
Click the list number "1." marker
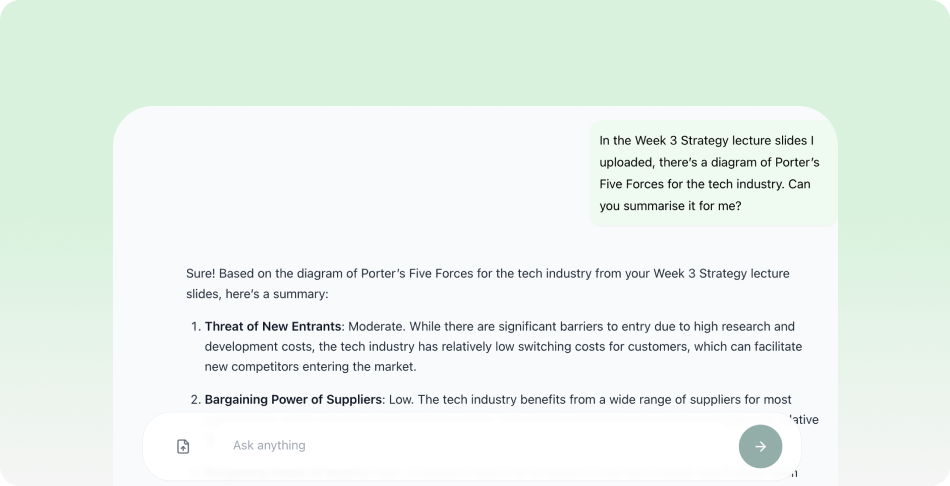(194, 326)
